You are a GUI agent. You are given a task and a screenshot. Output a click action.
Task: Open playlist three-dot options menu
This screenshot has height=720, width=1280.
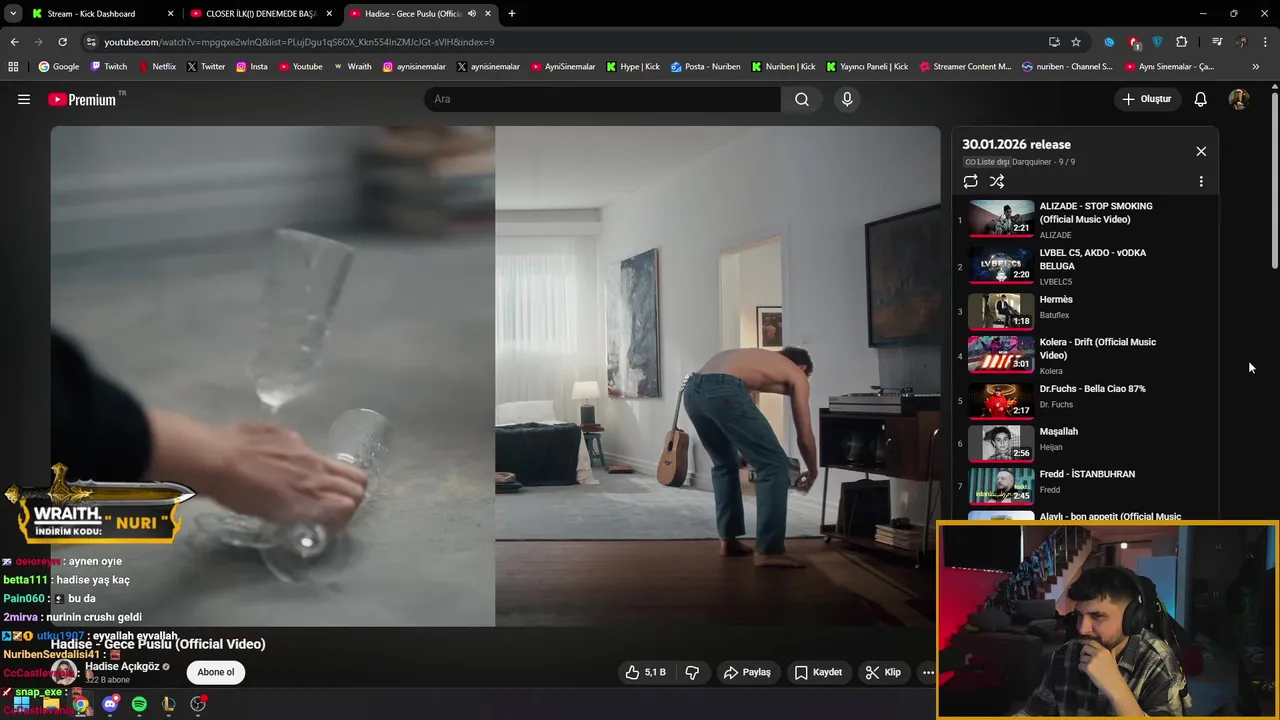(x=1201, y=181)
